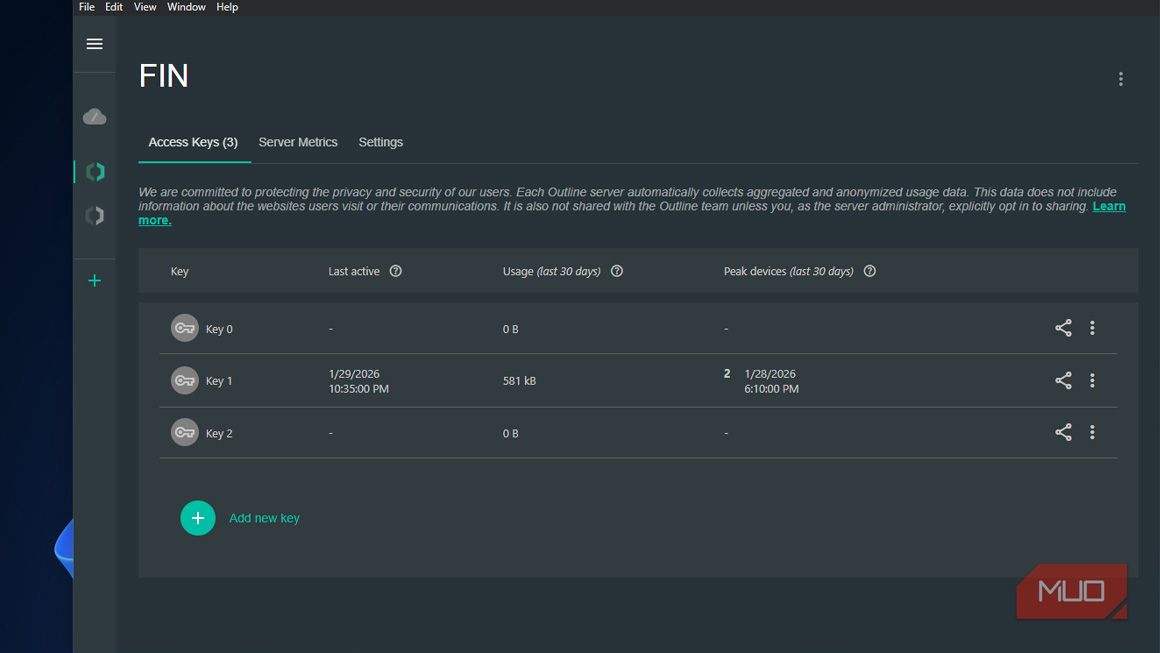The height and width of the screenshot is (653, 1160).
Task: Select the cloud provider icon in sidebar
Action: tap(94, 116)
